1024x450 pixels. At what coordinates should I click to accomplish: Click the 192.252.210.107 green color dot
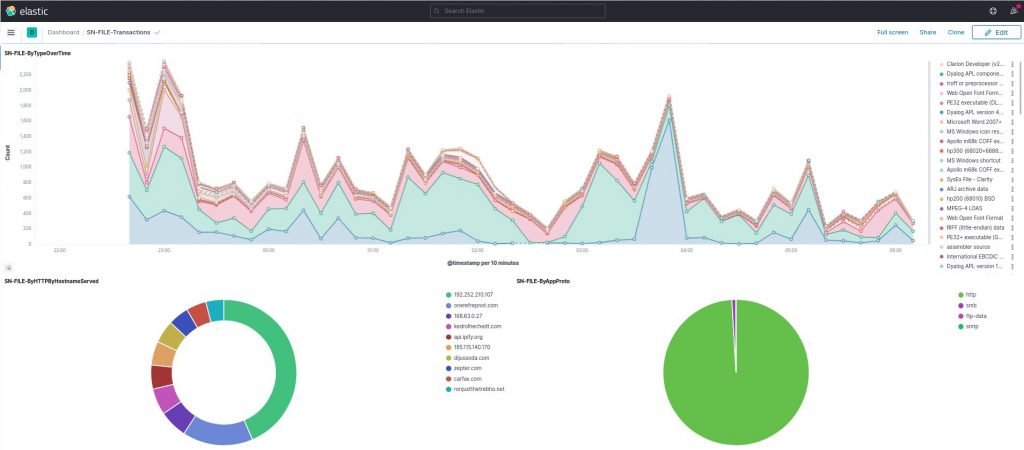(x=448, y=295)
